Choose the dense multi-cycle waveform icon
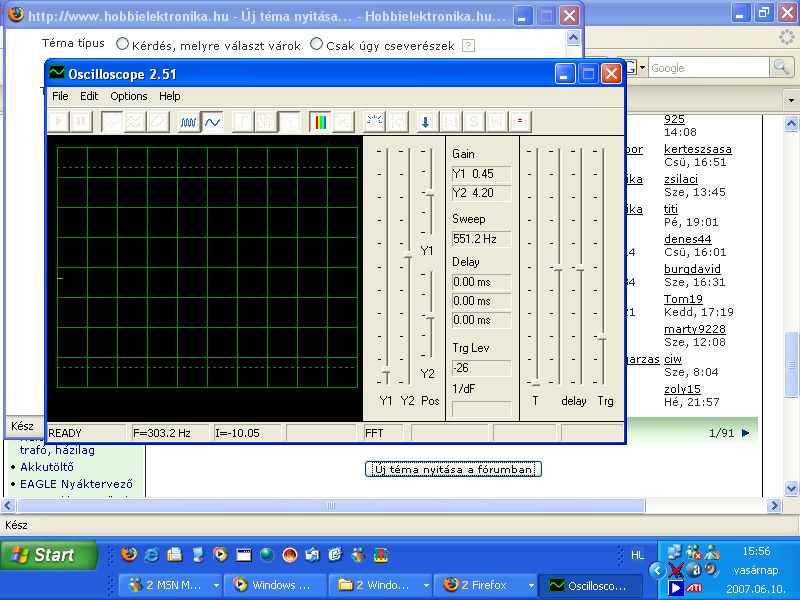The image size is (800, 600). (188, 121)
